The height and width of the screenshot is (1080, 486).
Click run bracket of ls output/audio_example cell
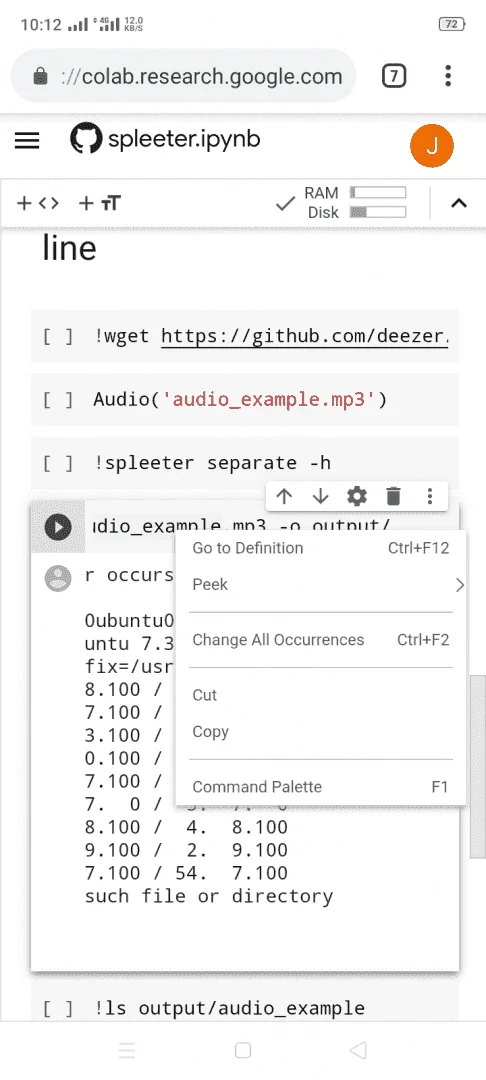click(58, 1009)
